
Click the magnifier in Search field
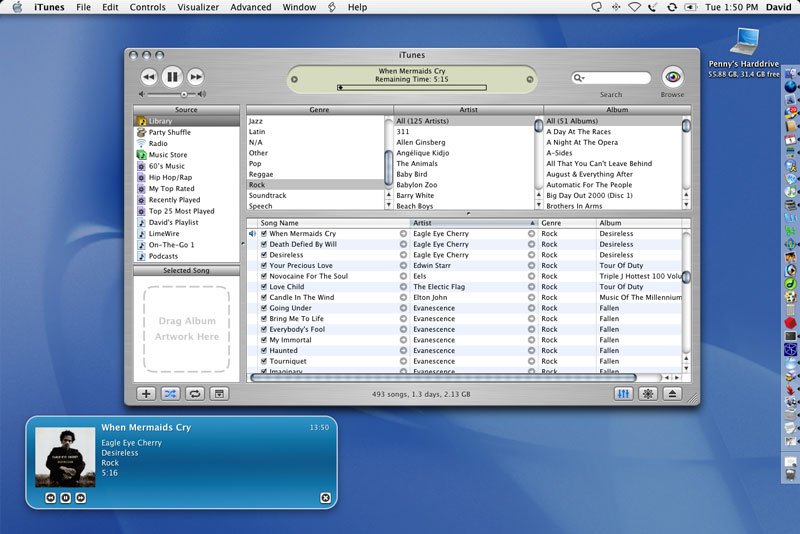click(x=578, y=78)
